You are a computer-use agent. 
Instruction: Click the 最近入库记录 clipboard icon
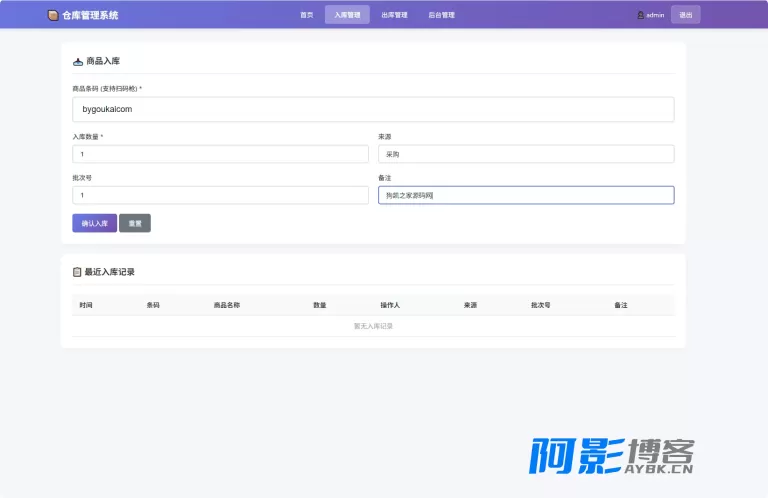pos(77,272)
